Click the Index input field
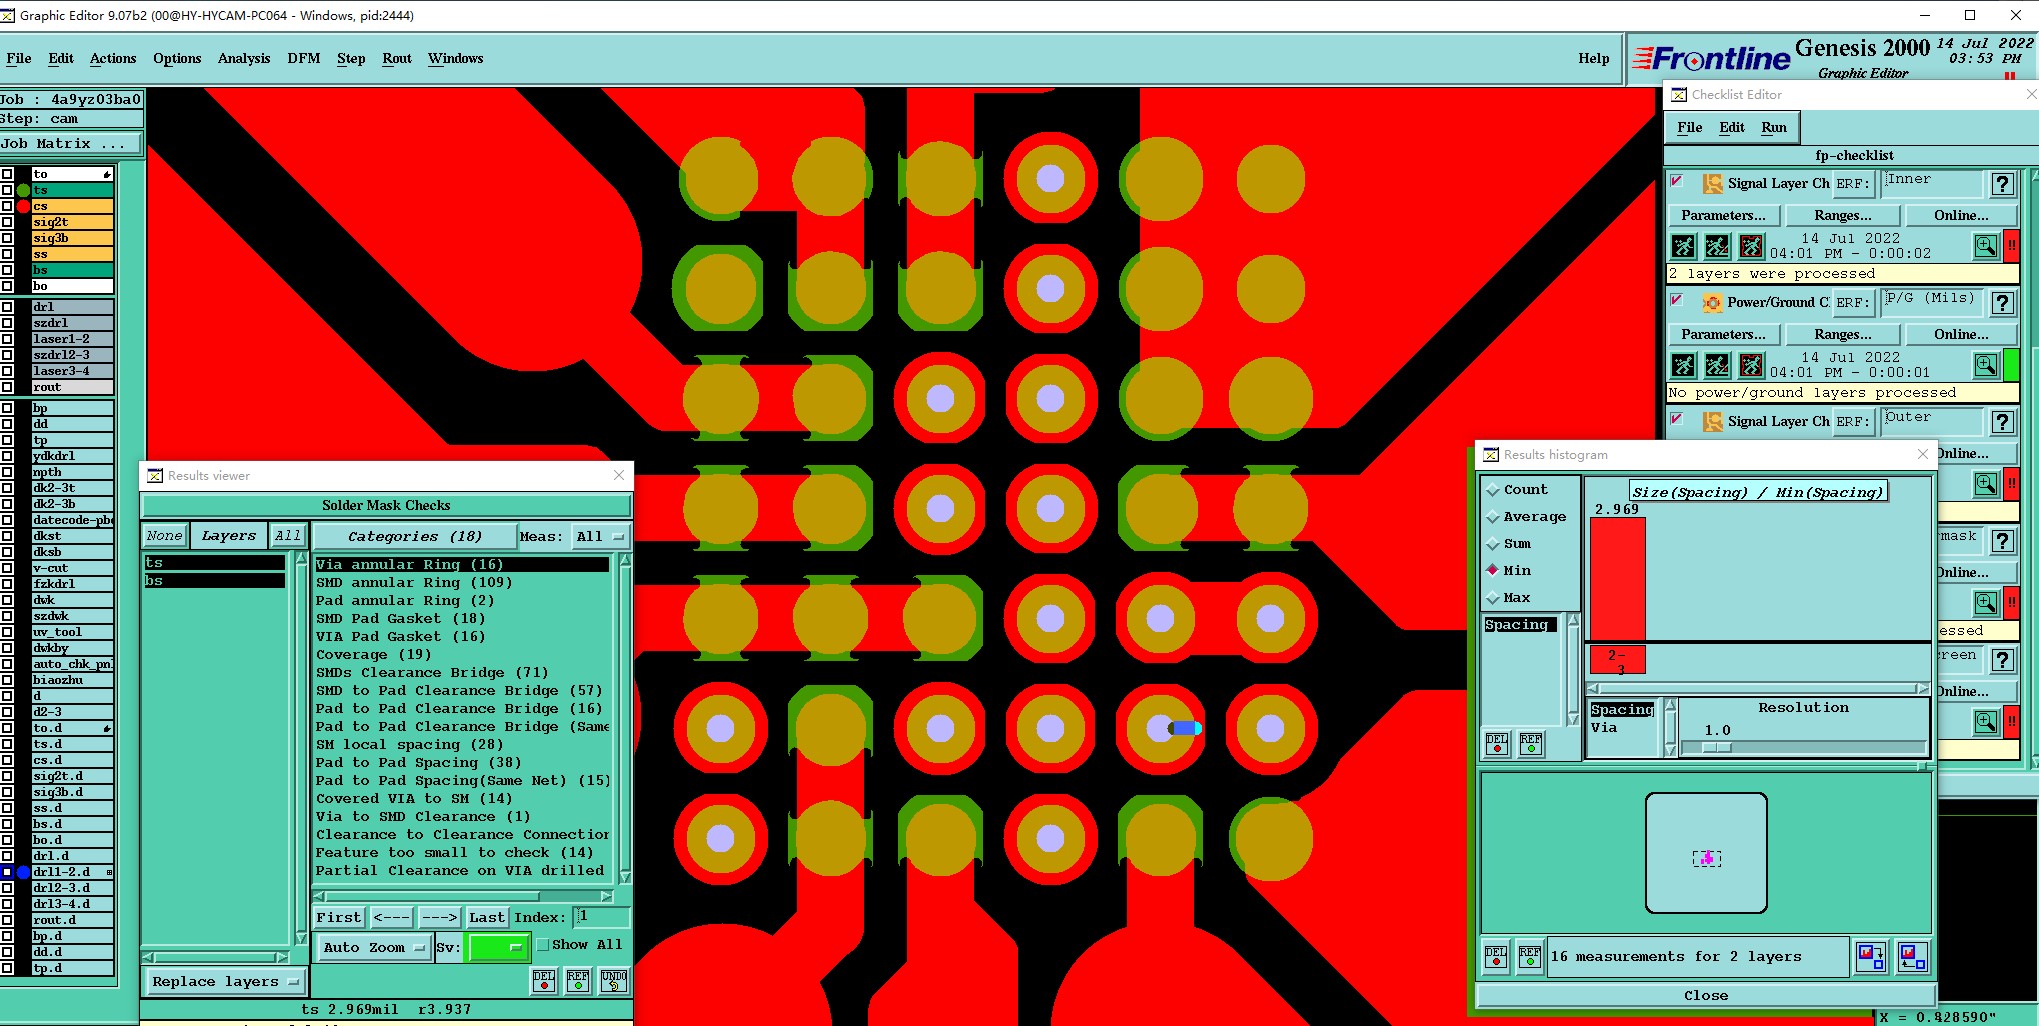The height and width of the screenshot is (1026, 2039). [x=602, y=917]
